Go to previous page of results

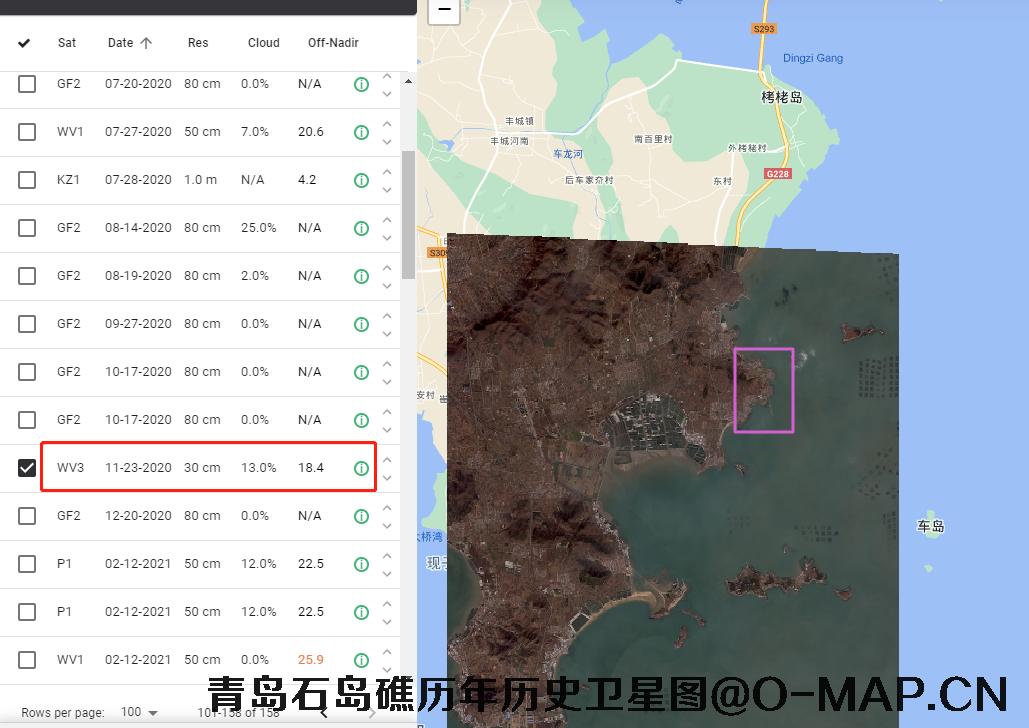(323, 712)
